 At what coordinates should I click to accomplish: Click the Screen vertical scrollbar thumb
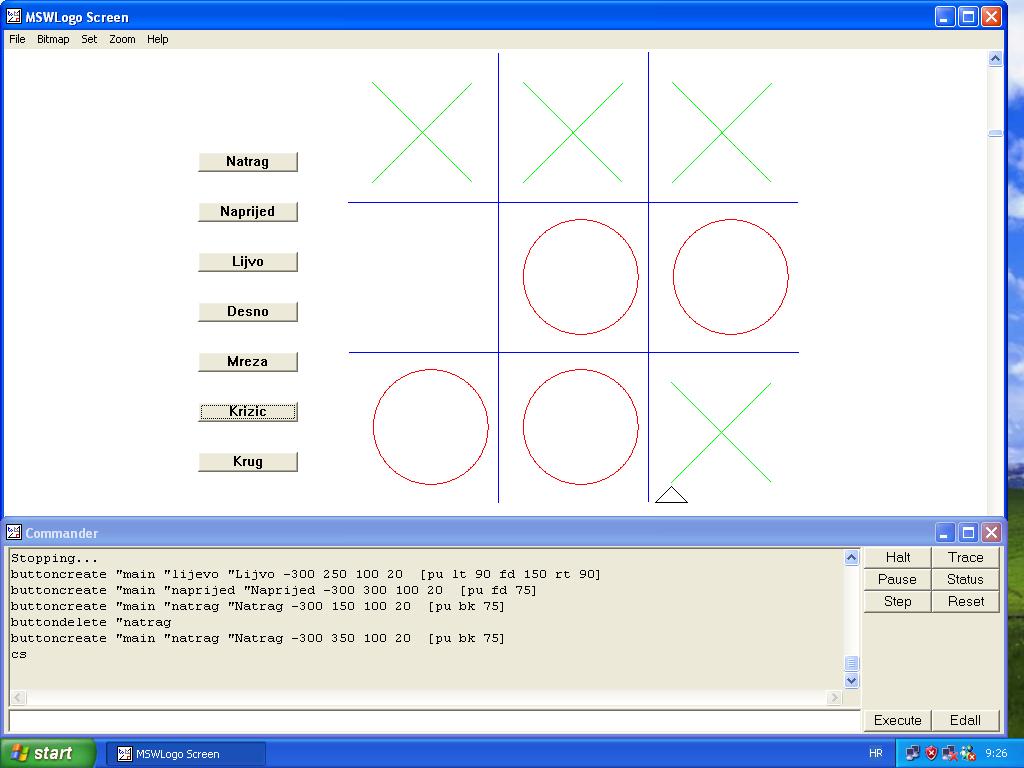995,133
